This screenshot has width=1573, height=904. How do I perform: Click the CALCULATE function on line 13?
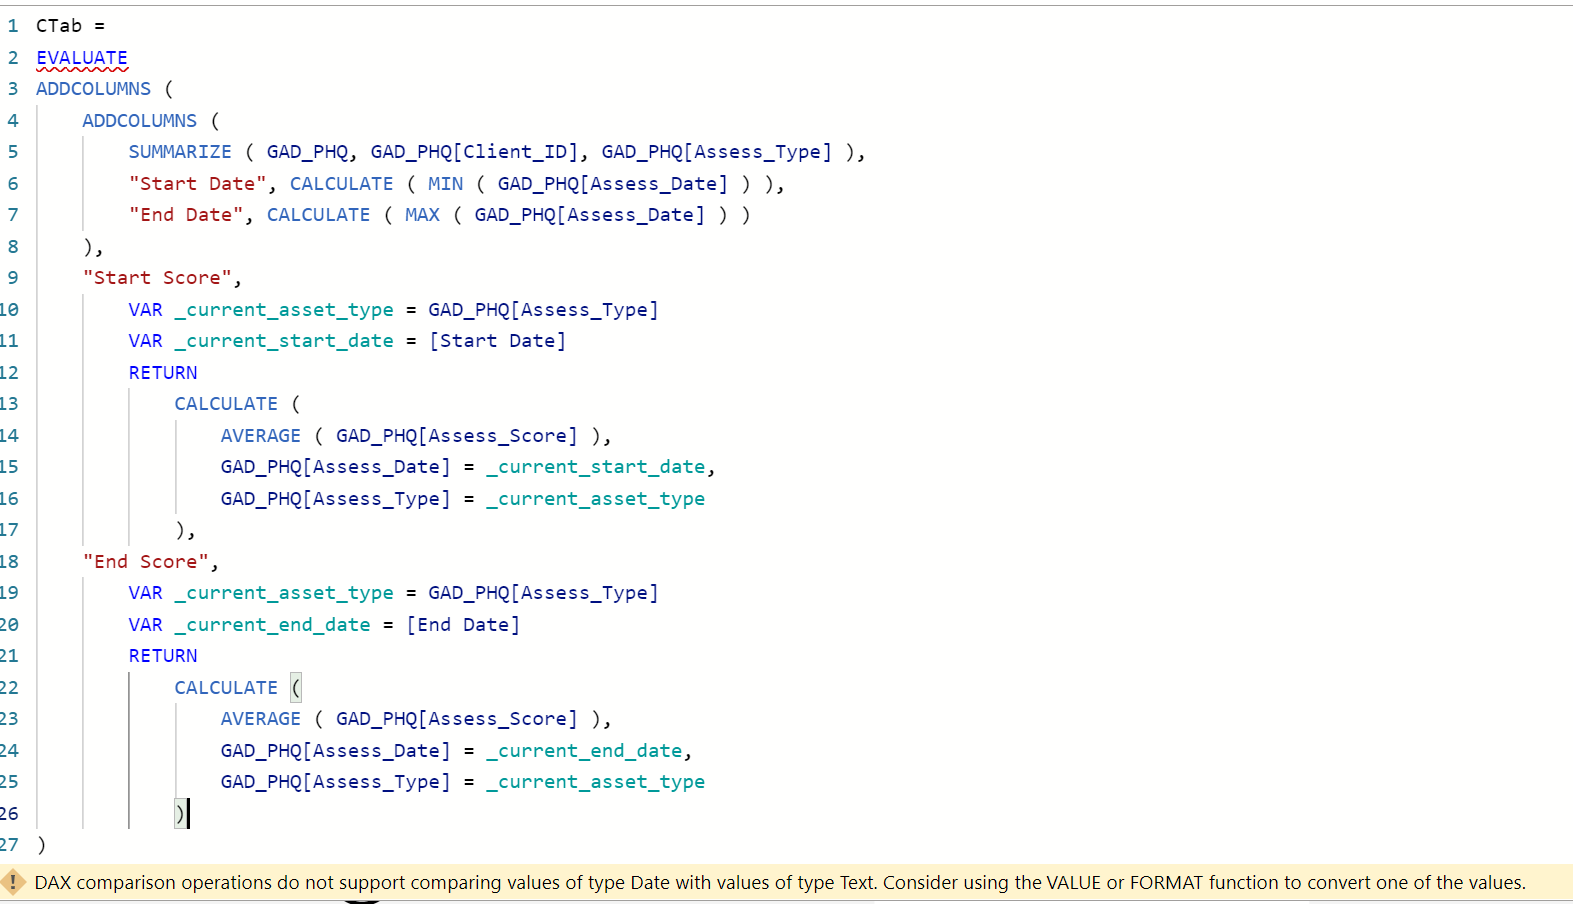[x=226, y=404]
